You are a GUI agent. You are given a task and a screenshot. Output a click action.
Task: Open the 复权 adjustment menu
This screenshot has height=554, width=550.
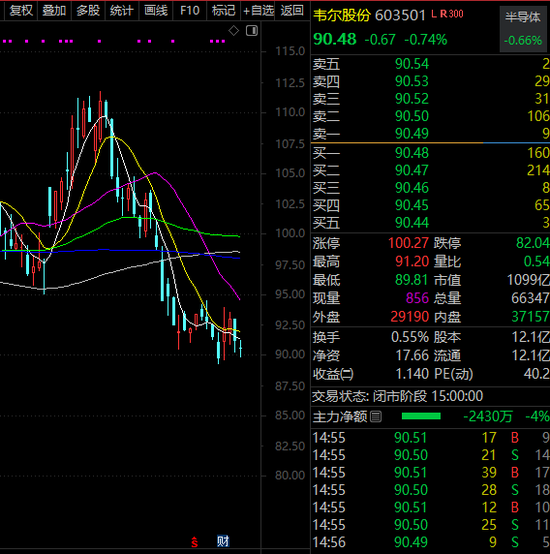21,10
